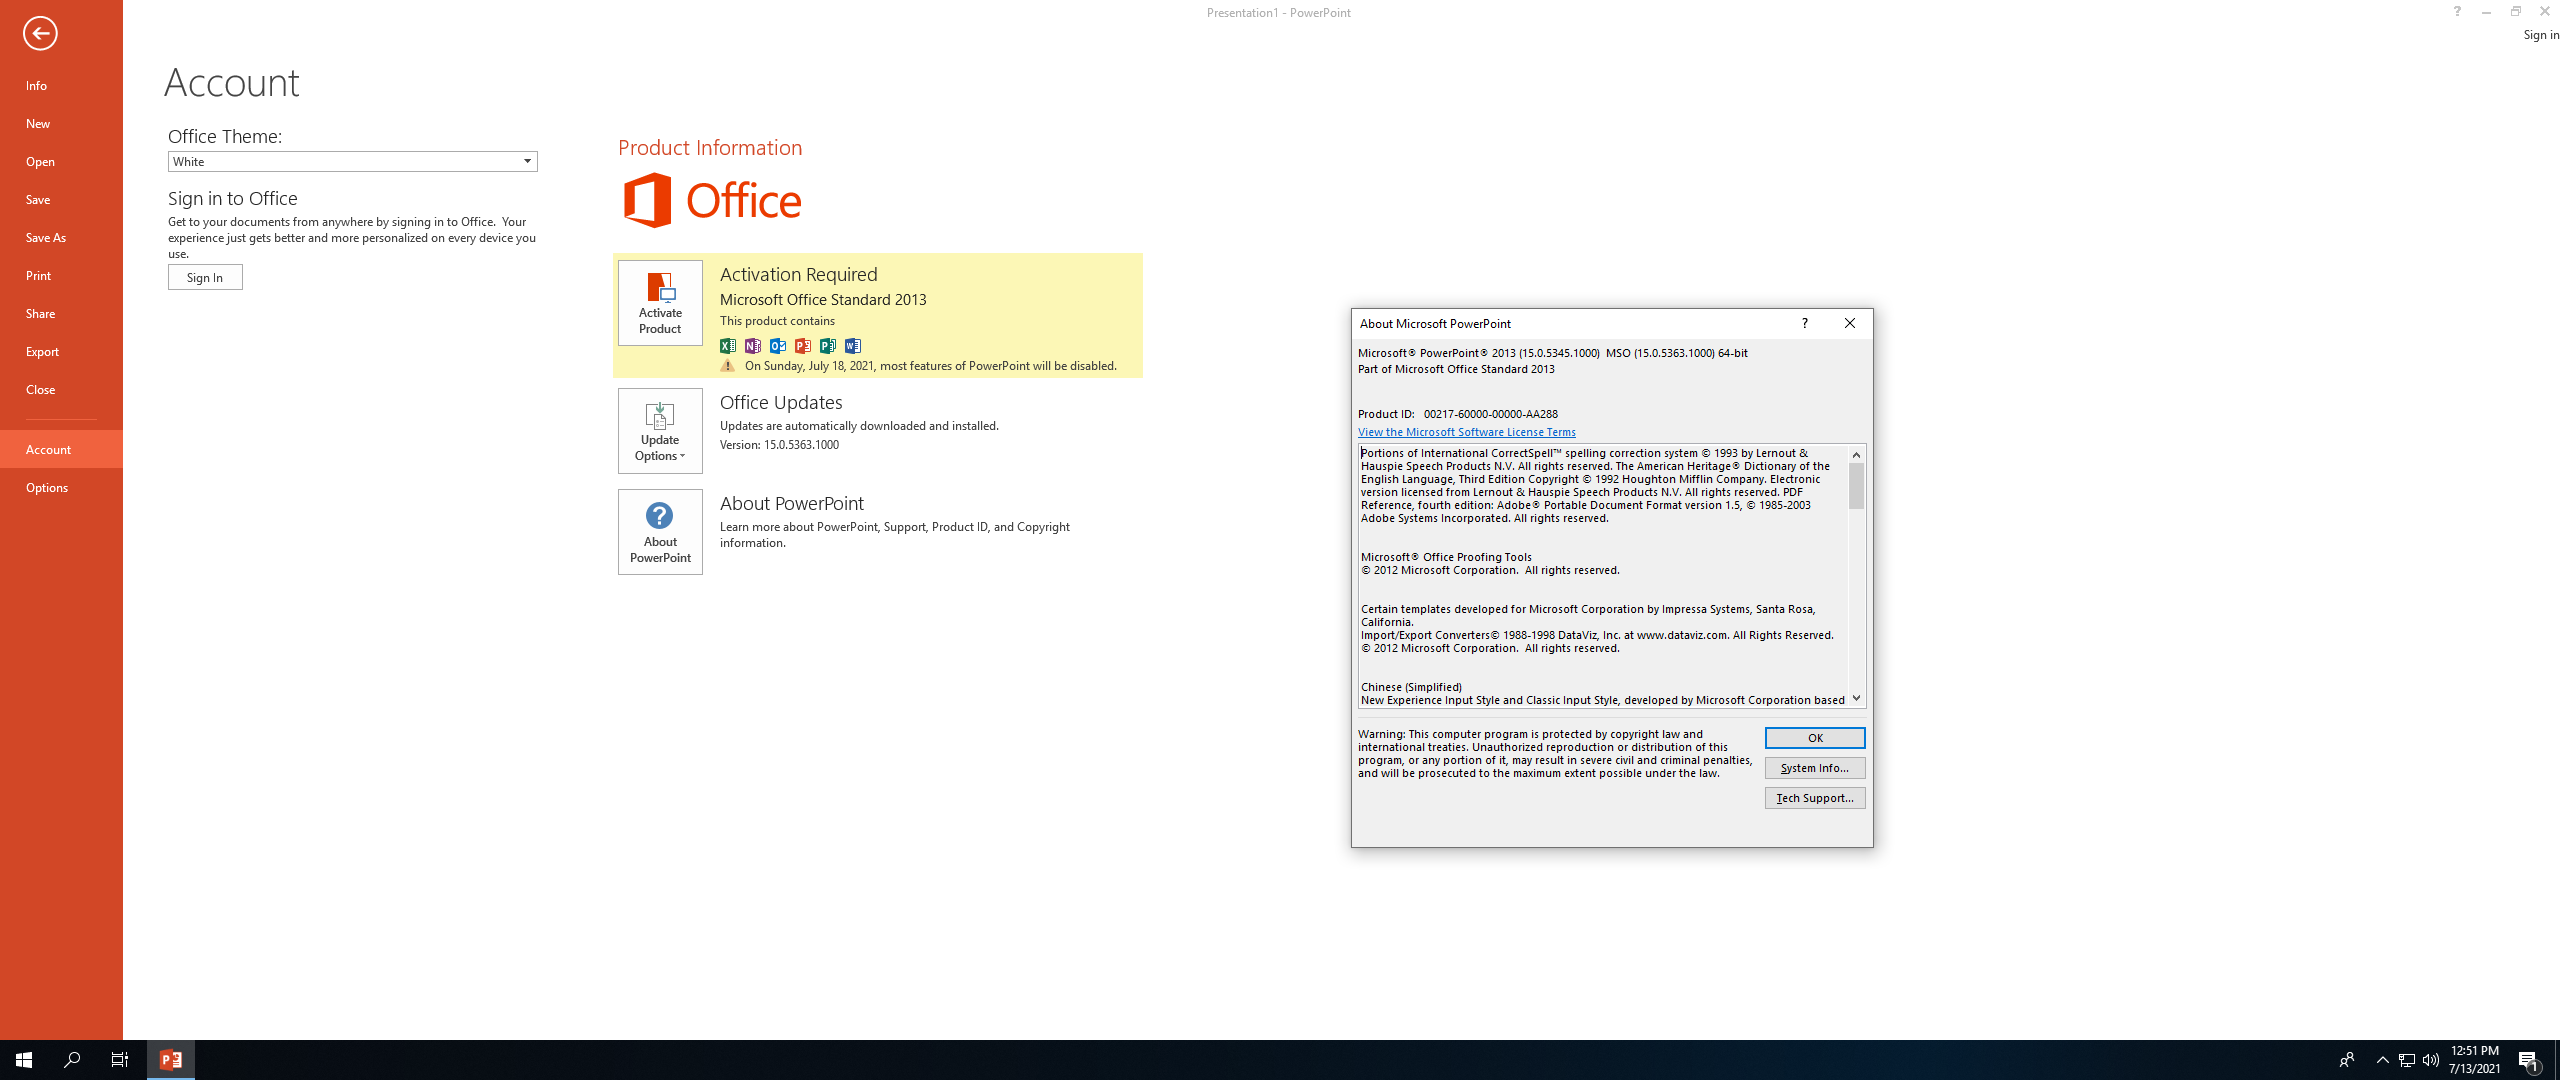
Task: Click the network icon in system tray
Action: click(2407, 1060)
